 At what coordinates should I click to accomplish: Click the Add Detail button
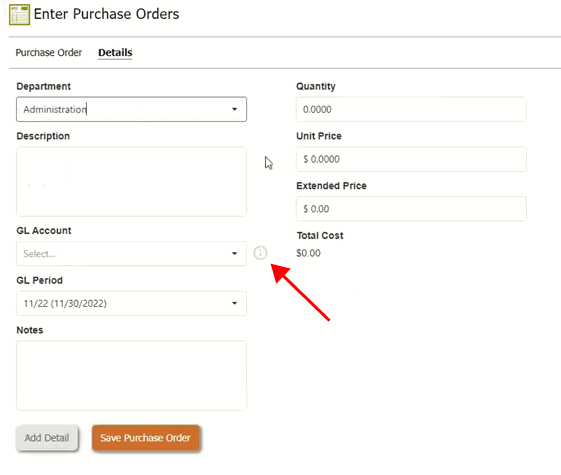coord(47,438)
